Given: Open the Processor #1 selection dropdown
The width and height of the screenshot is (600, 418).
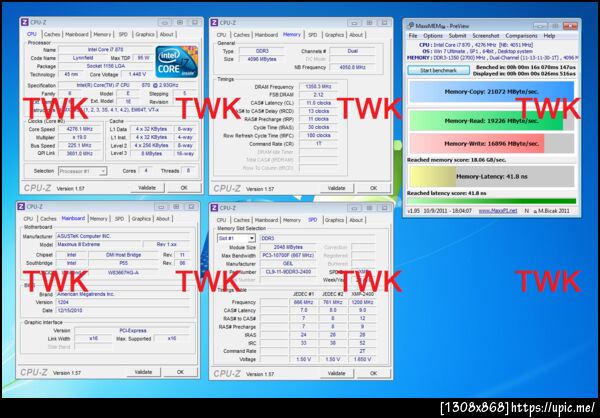Looking at the screenshot, I should (x=82, y=171).
